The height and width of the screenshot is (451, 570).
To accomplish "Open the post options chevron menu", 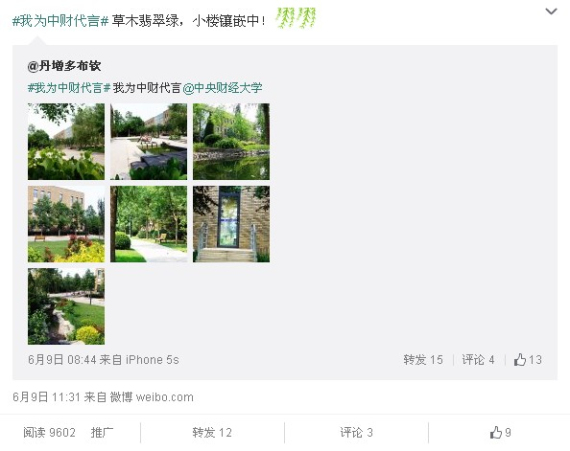I will 551,12.
